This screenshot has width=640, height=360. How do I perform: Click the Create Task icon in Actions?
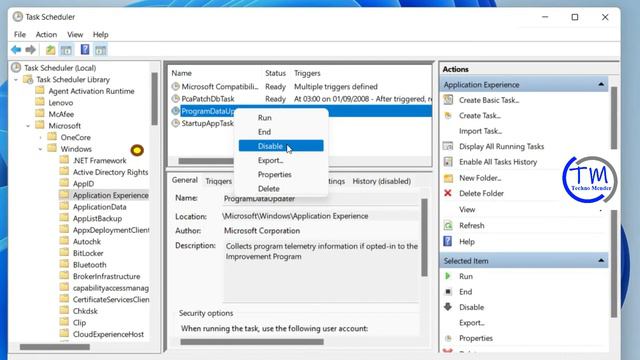tap(448, 116)
